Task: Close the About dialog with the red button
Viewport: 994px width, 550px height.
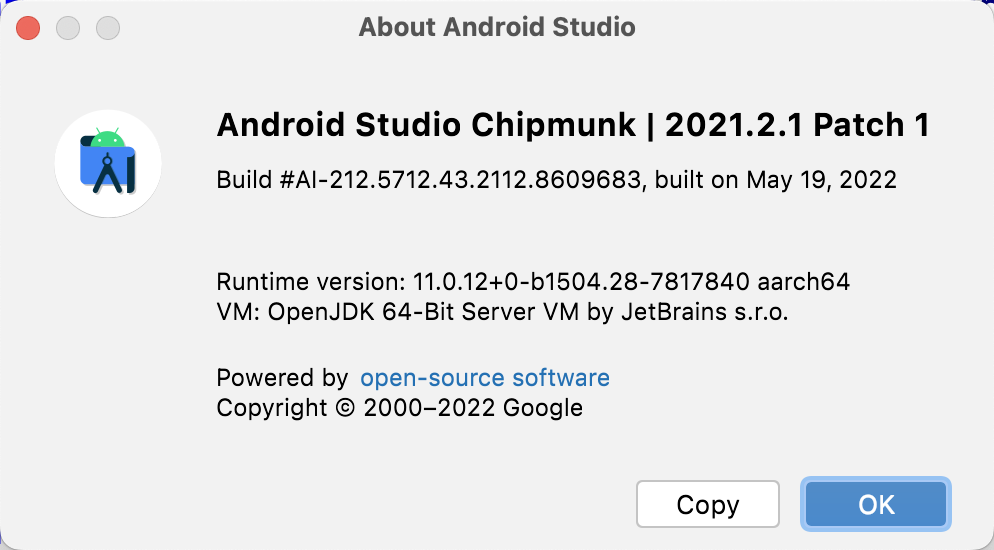Action: [x=28, y=27]
